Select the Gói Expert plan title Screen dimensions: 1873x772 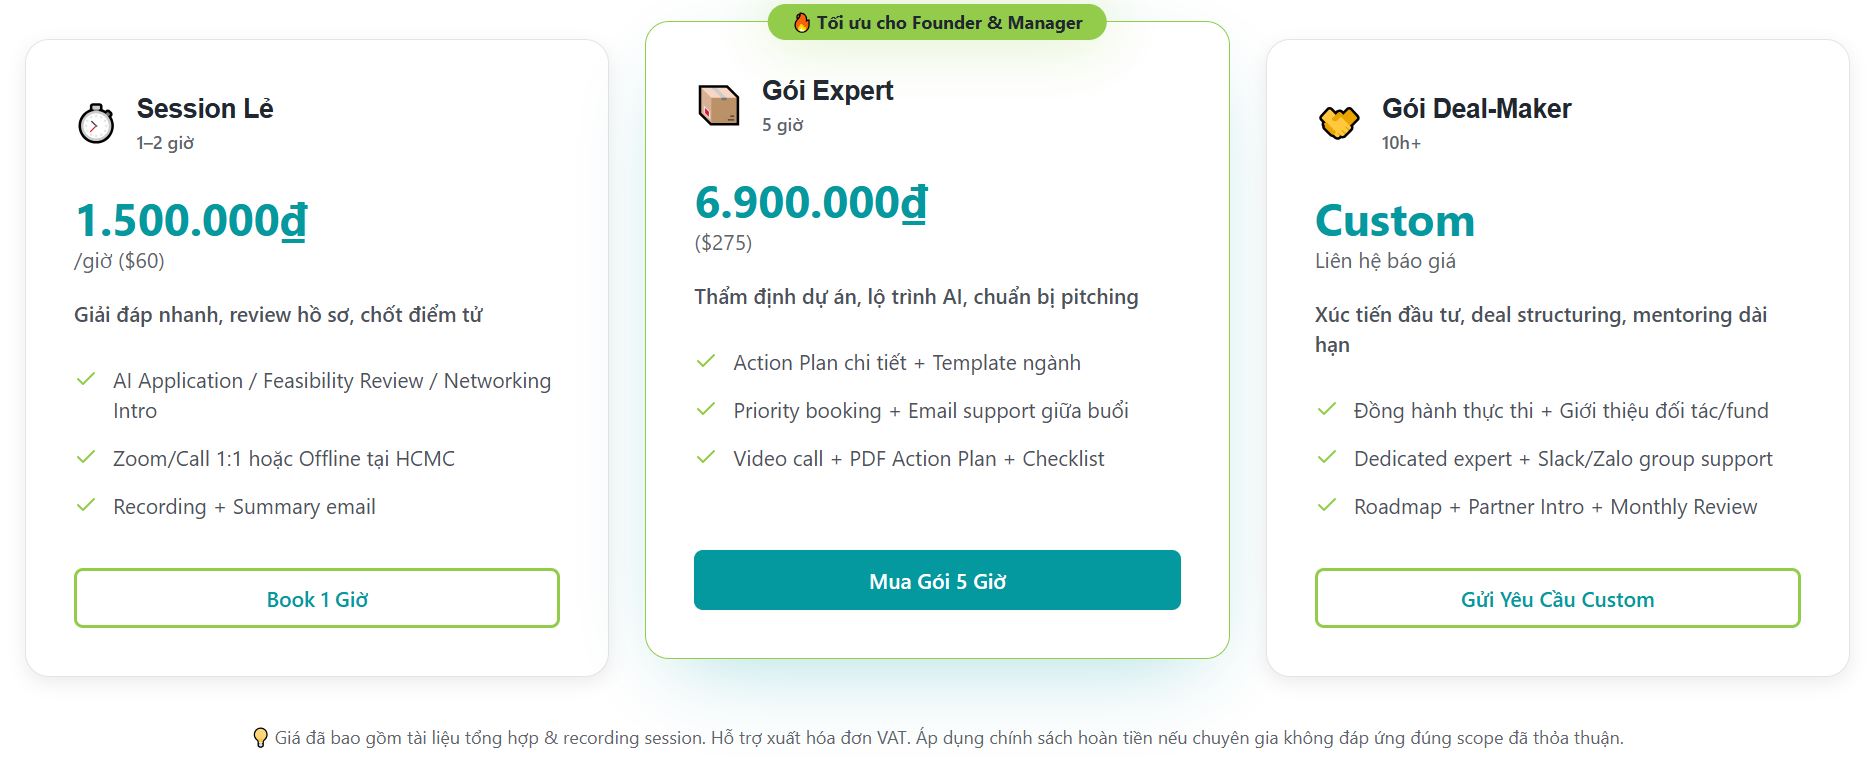[827, 91]
